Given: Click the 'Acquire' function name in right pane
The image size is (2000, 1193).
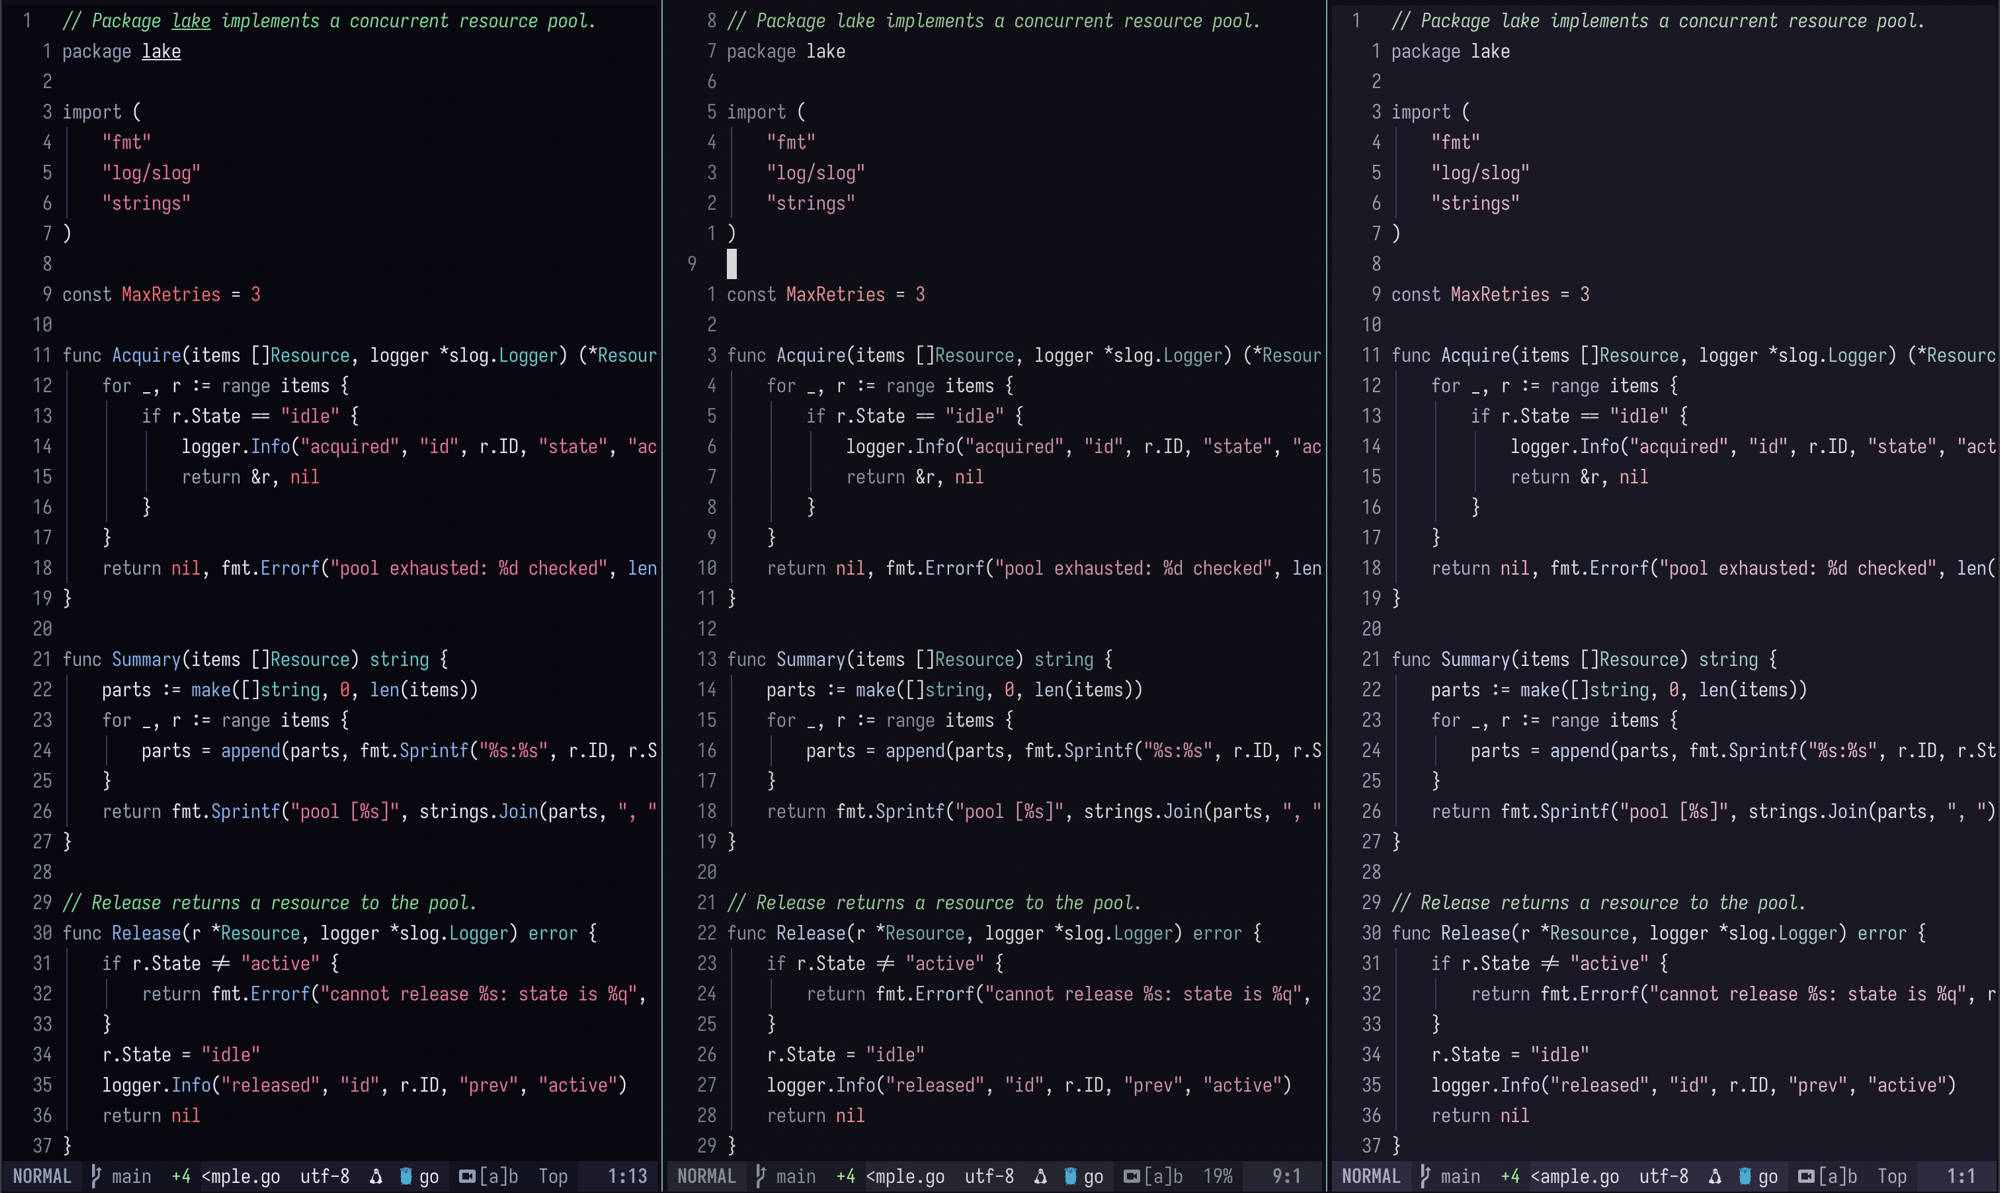Looking at the screenshot, I should (1476, 355).
